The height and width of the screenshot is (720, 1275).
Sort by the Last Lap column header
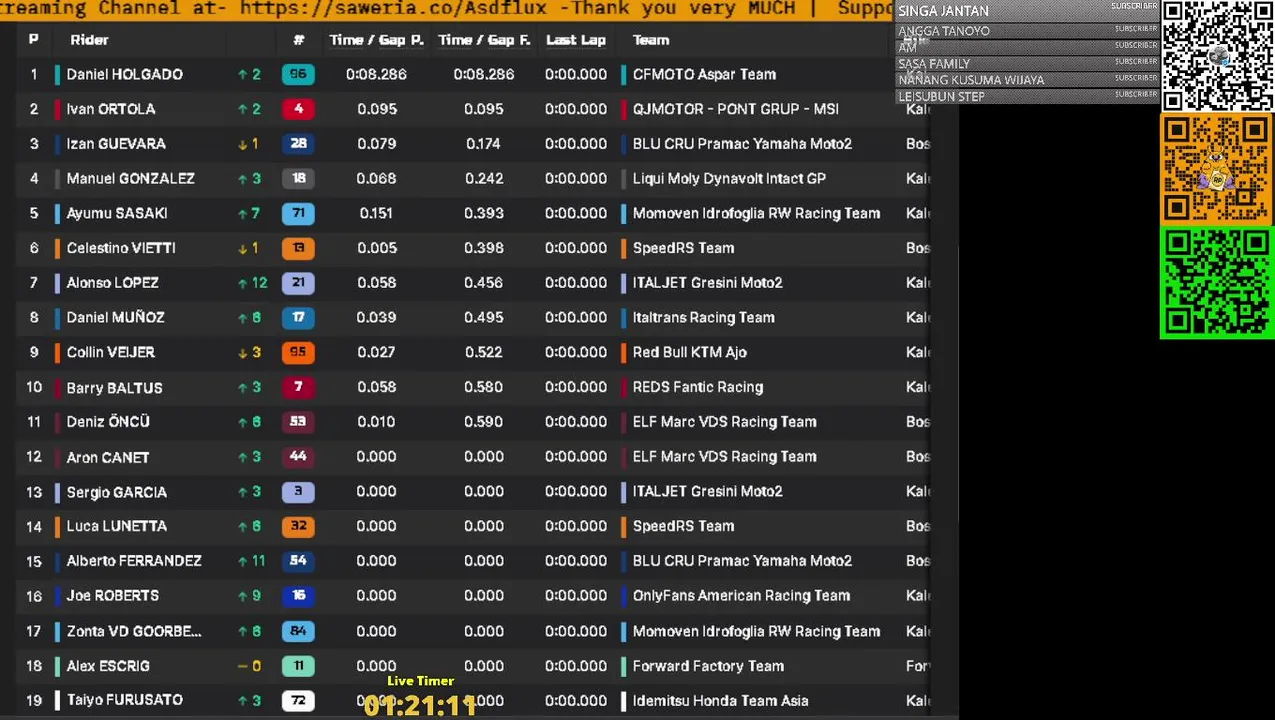pos(576,40)
